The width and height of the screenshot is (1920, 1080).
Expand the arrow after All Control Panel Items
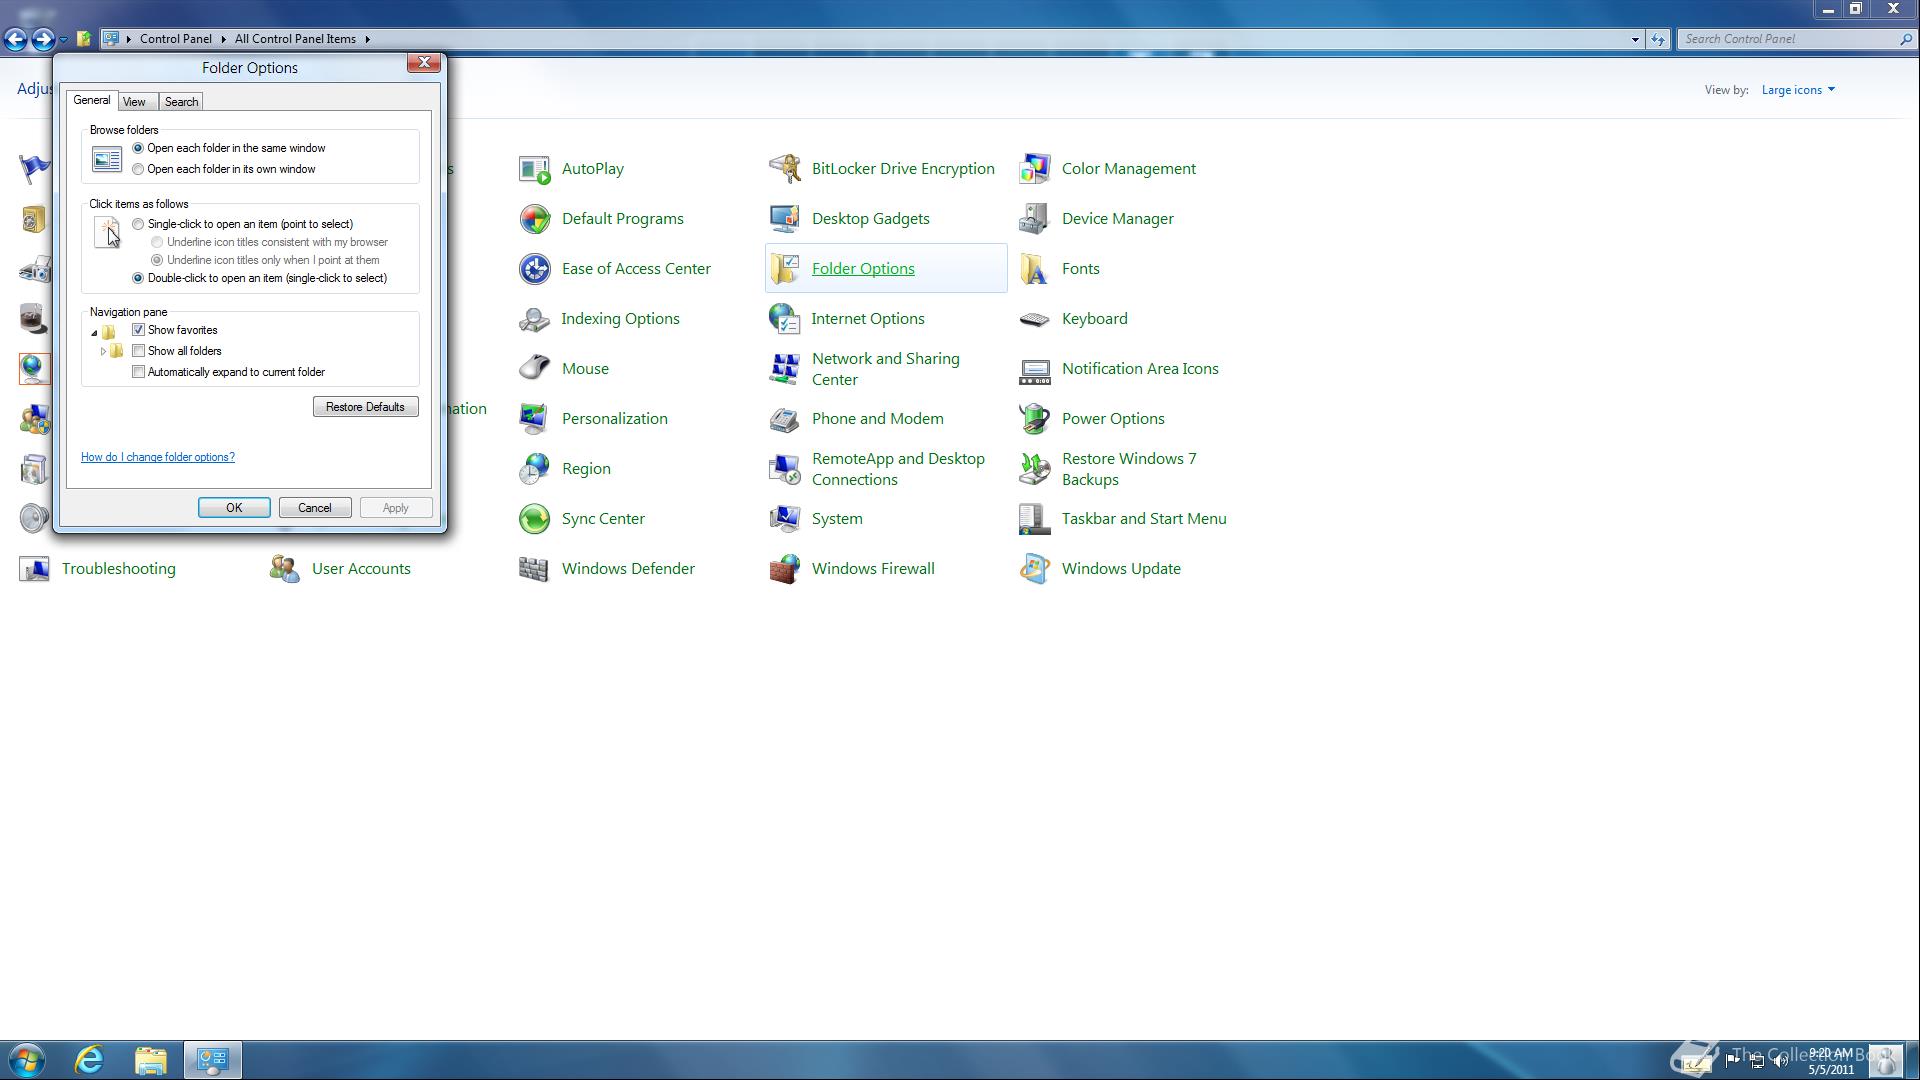point(367,39)
